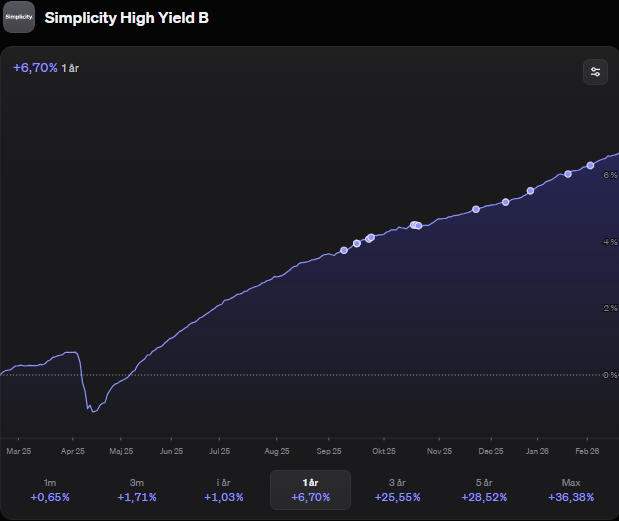Switch chart to 5 år period
The height and width of the screenshot is (521, 619).
(x=484, y=490)
